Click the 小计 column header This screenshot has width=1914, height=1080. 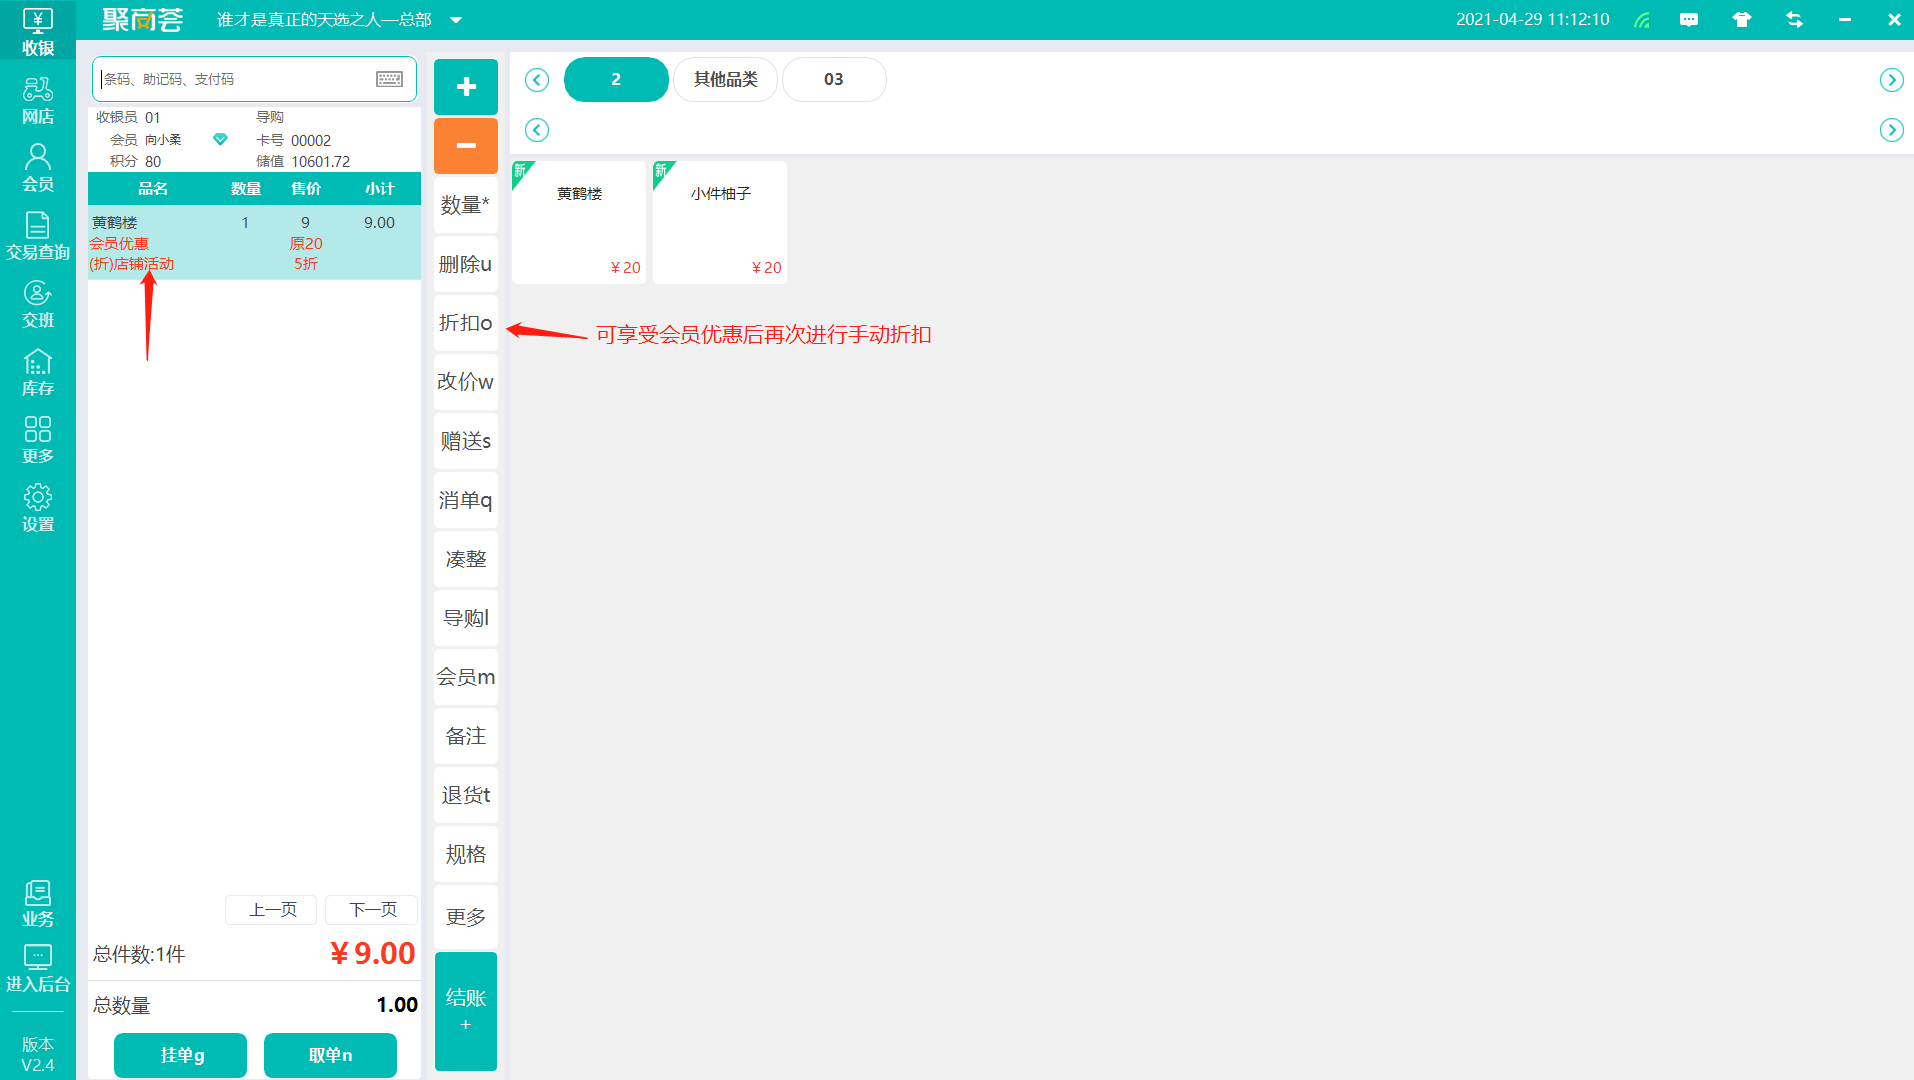380,188
